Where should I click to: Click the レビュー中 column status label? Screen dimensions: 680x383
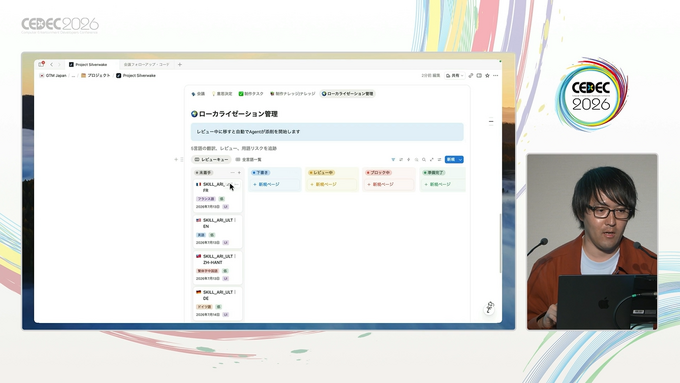coord(321,173)
